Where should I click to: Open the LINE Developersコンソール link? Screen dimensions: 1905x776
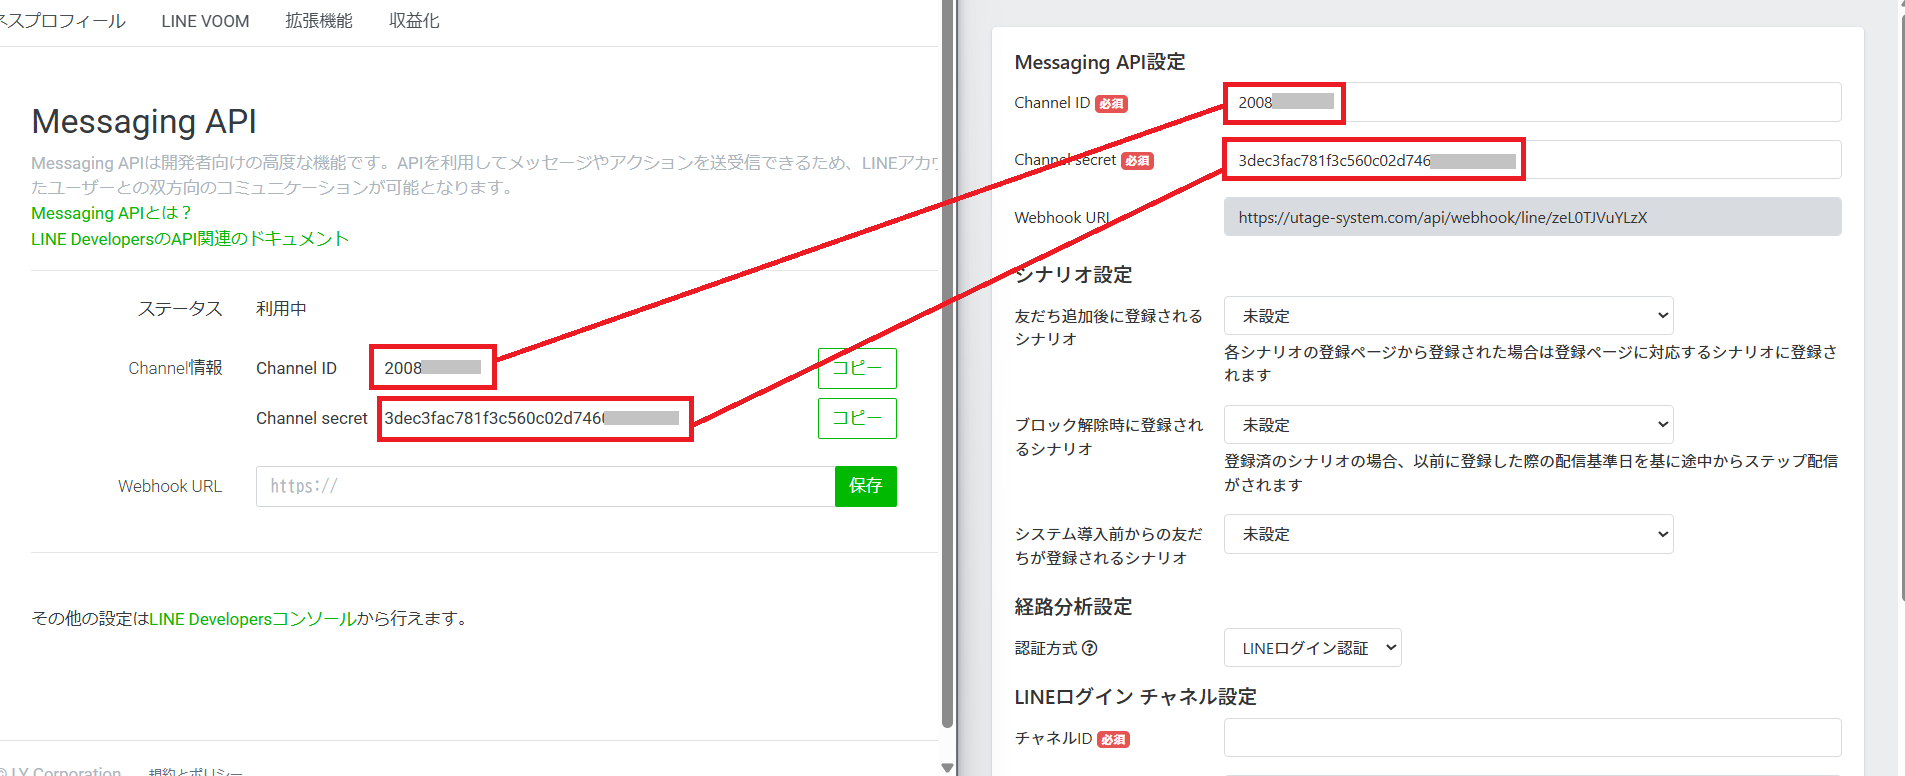coord(252,619)
